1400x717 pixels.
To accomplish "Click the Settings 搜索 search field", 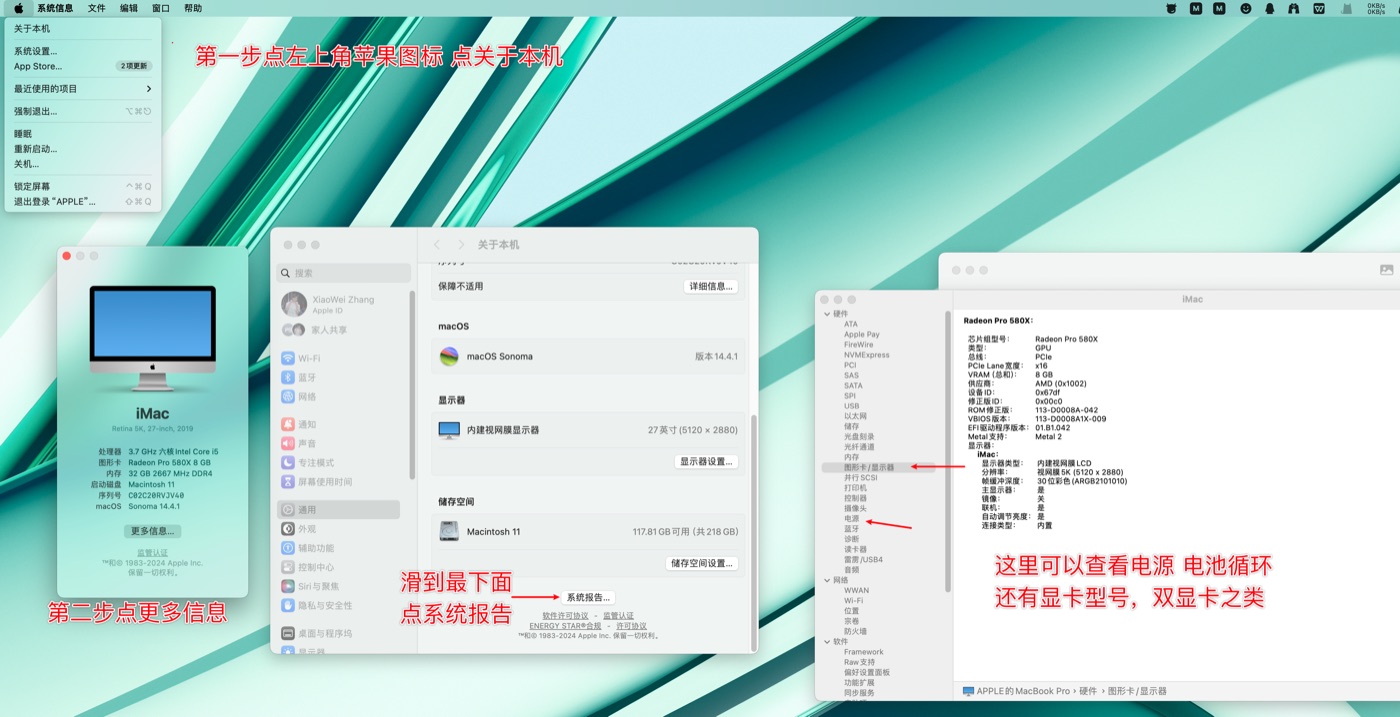I will tap(344, 273).
